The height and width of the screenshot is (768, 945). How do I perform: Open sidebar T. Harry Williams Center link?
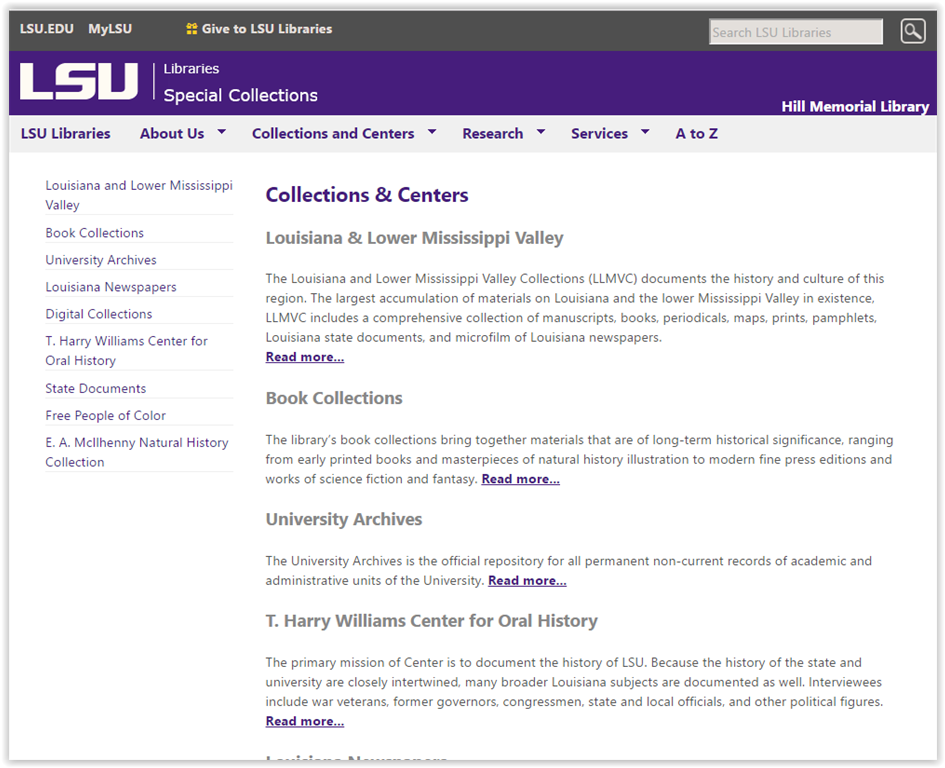coord(127,350)
